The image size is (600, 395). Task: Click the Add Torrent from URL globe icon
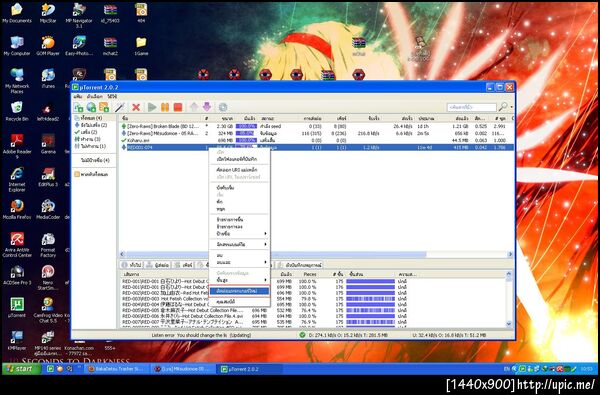click(x=91, y=107)
